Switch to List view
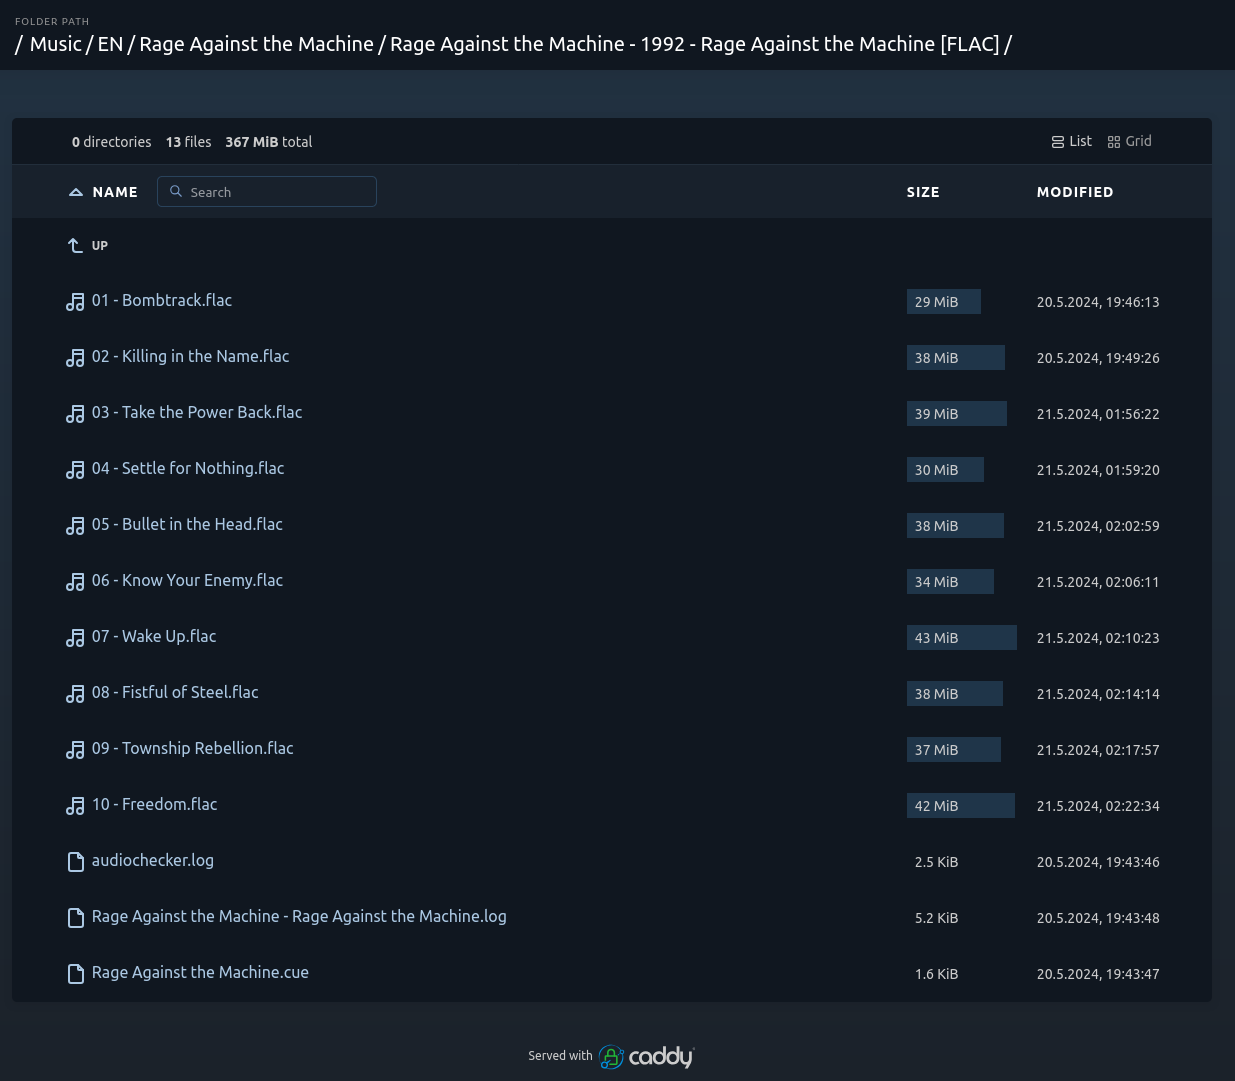Screen dimensions: 1235x1081 [x=1071, y=141]
